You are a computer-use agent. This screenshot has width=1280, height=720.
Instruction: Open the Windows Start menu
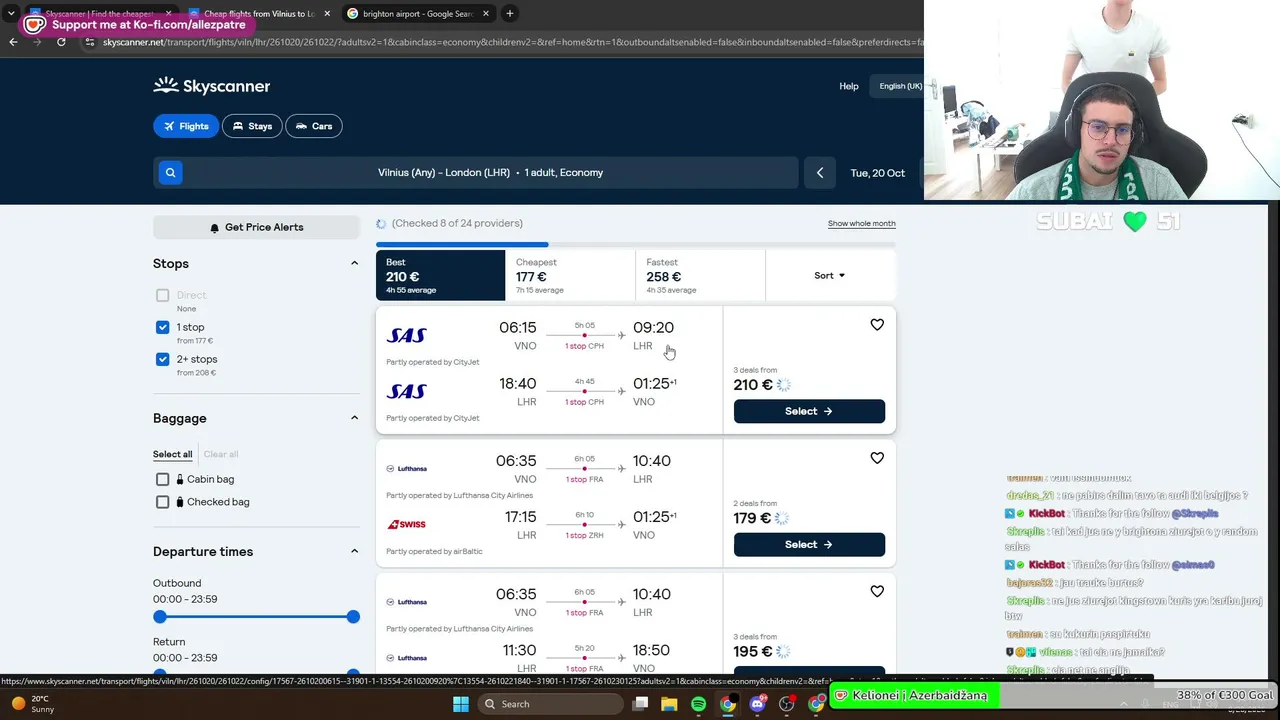pyautogui.click(x=461, y=704)
